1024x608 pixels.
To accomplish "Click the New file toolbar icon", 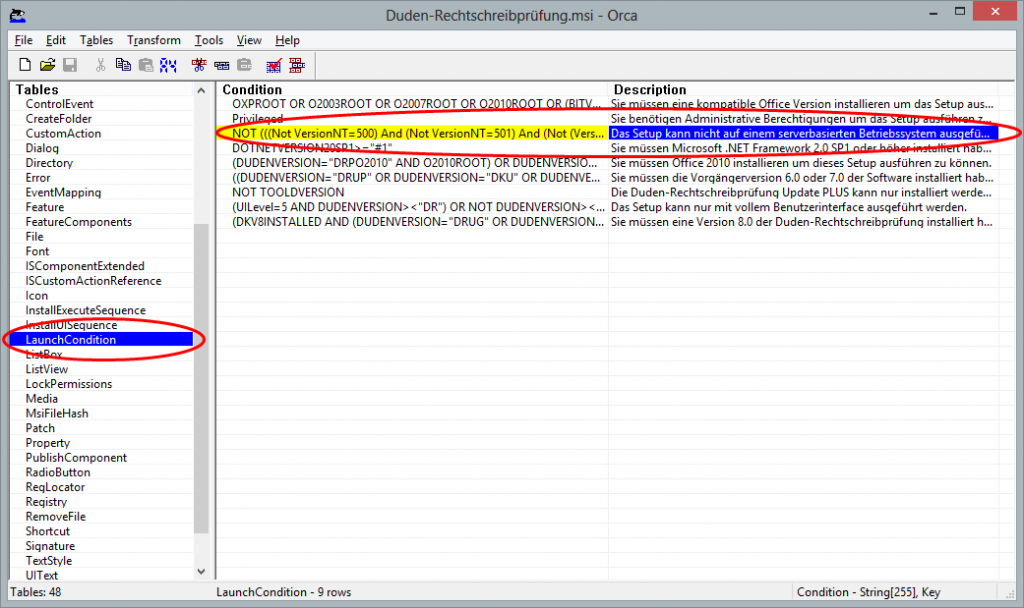I will pyautogui.click(x=25, y=65).
